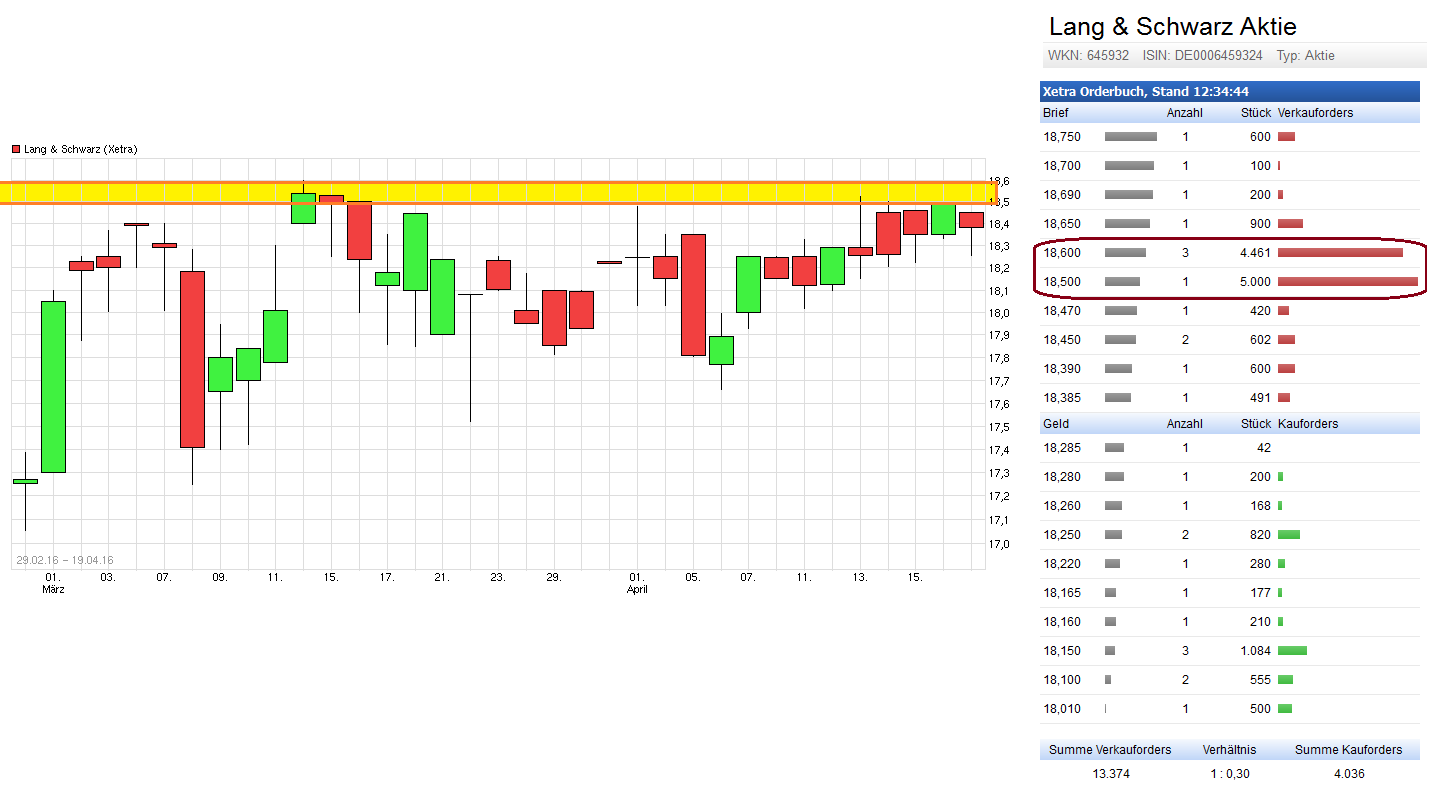1433x790 pixels.
Task: Click the date range text 29.02.16 – 19.04.16
Action: click(x=65, y=560)
